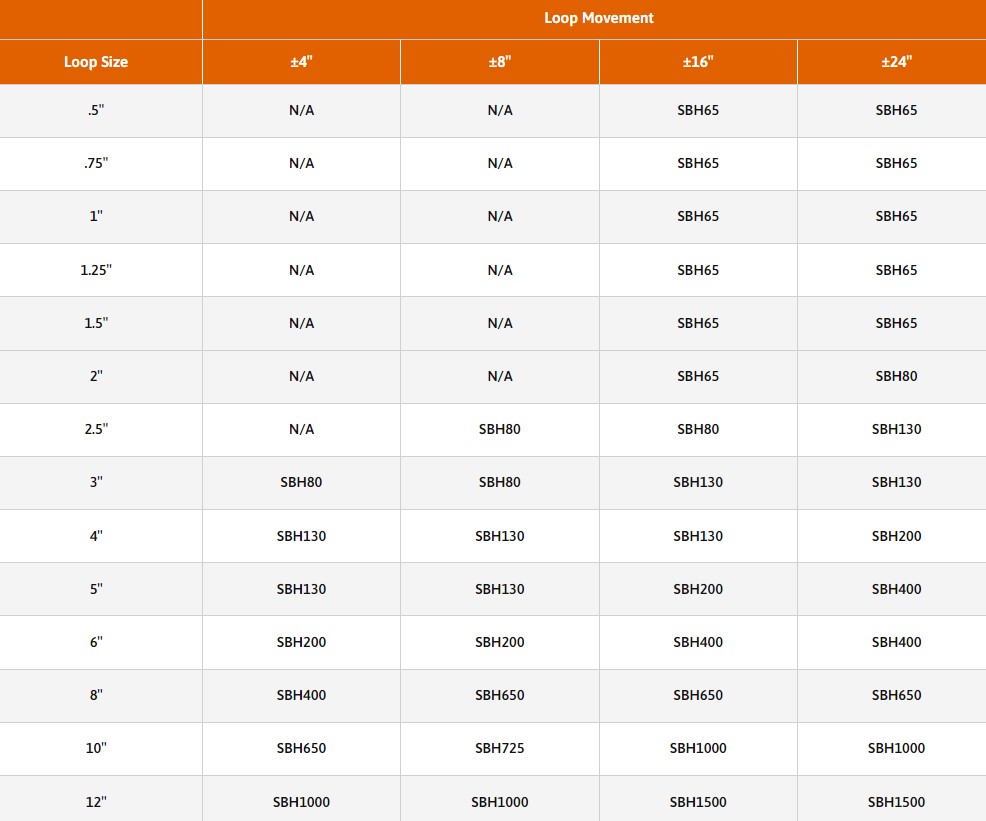The image size is (986, 821).
Task: Select the 12" loop size label
Action: [x=96, y=802]
